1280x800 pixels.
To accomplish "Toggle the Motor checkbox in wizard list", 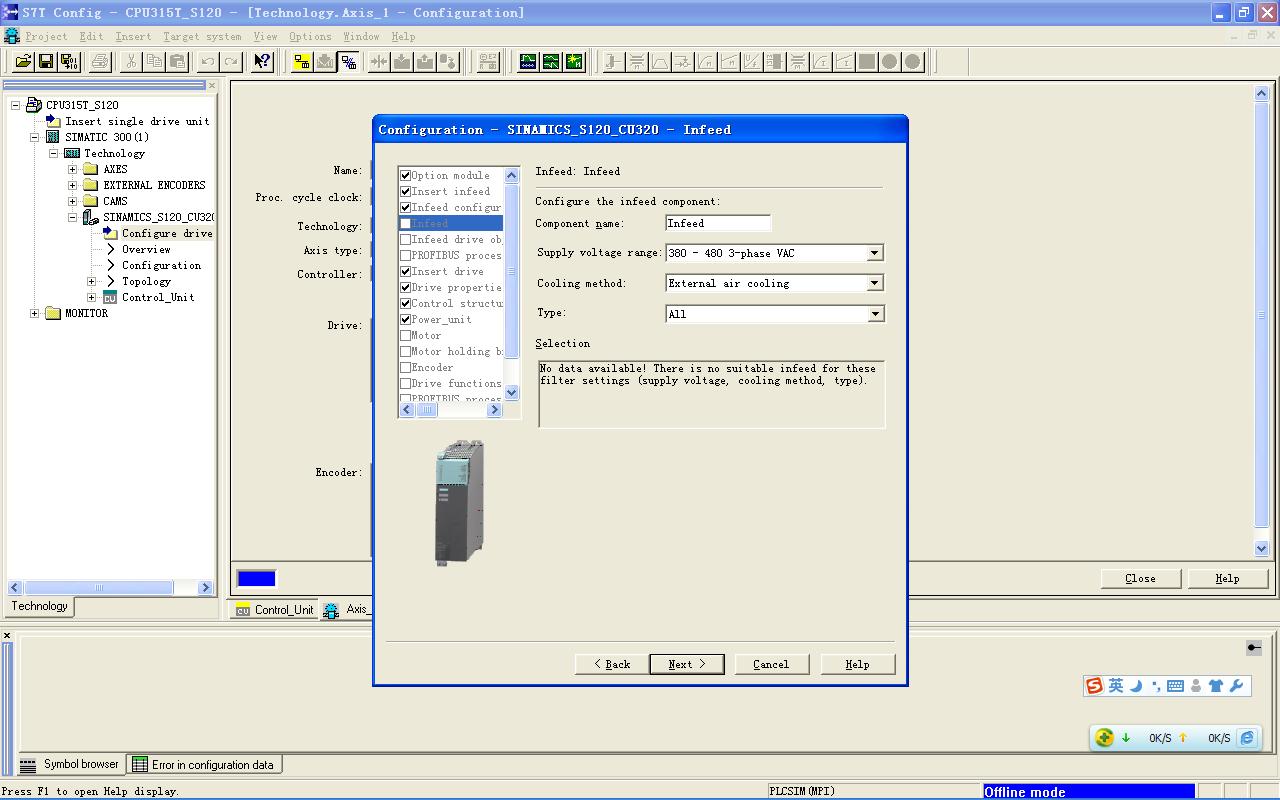I will (x=405, y=335).
